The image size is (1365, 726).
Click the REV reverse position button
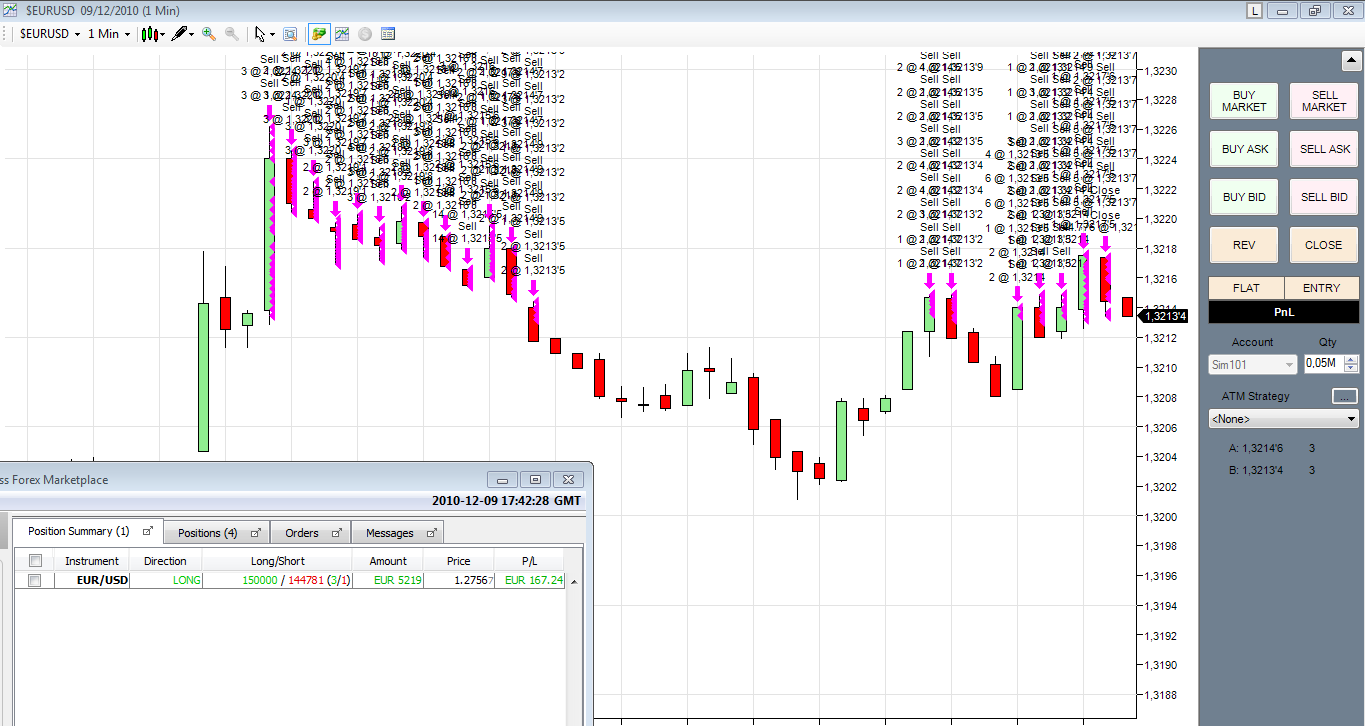tap(1244, 245)
